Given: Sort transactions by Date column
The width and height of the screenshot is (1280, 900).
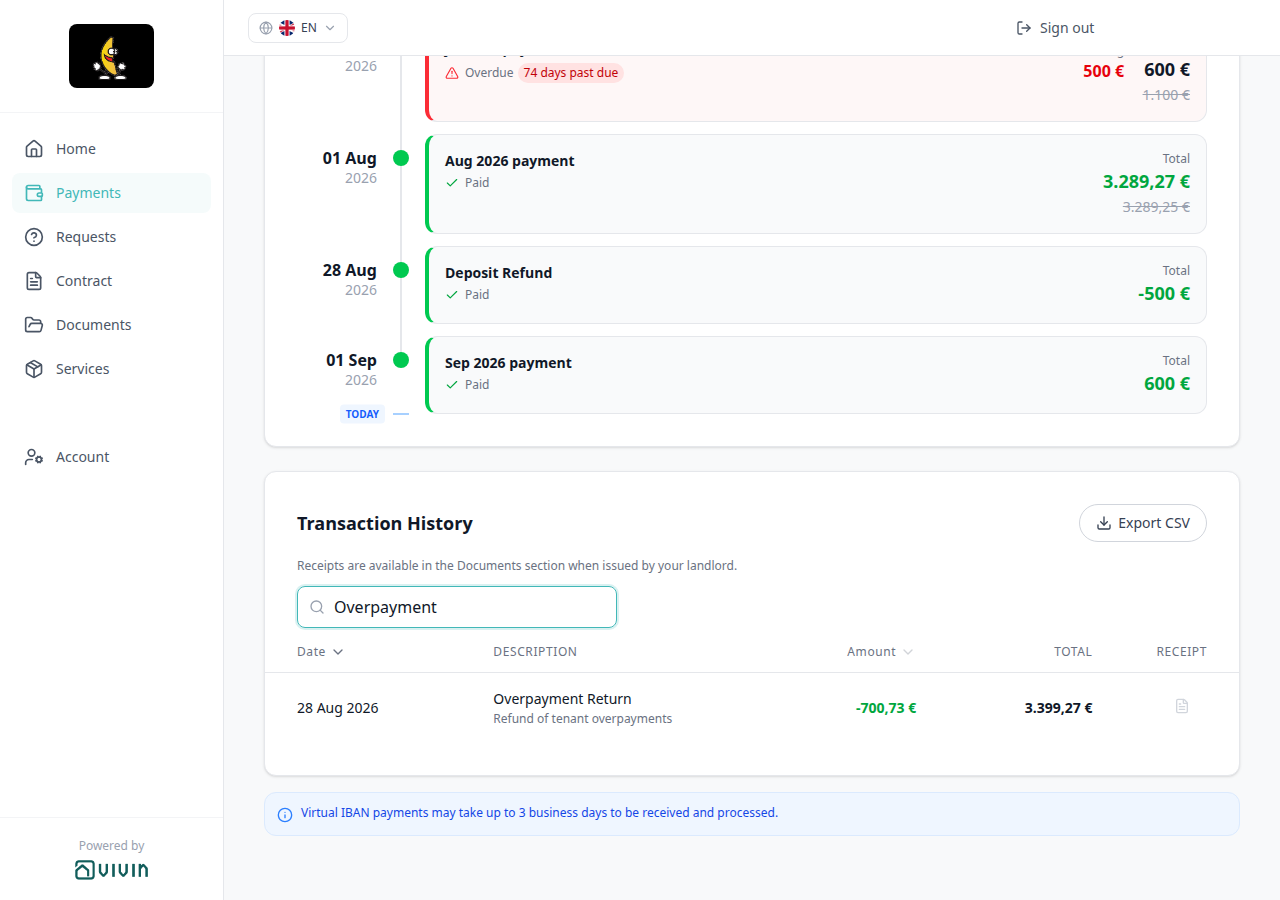Looking at the screenshot, I should 320,651.
